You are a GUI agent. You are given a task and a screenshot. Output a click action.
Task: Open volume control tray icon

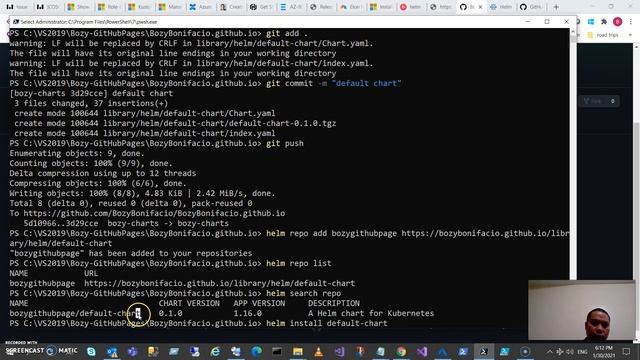click(x=570, y=351)
